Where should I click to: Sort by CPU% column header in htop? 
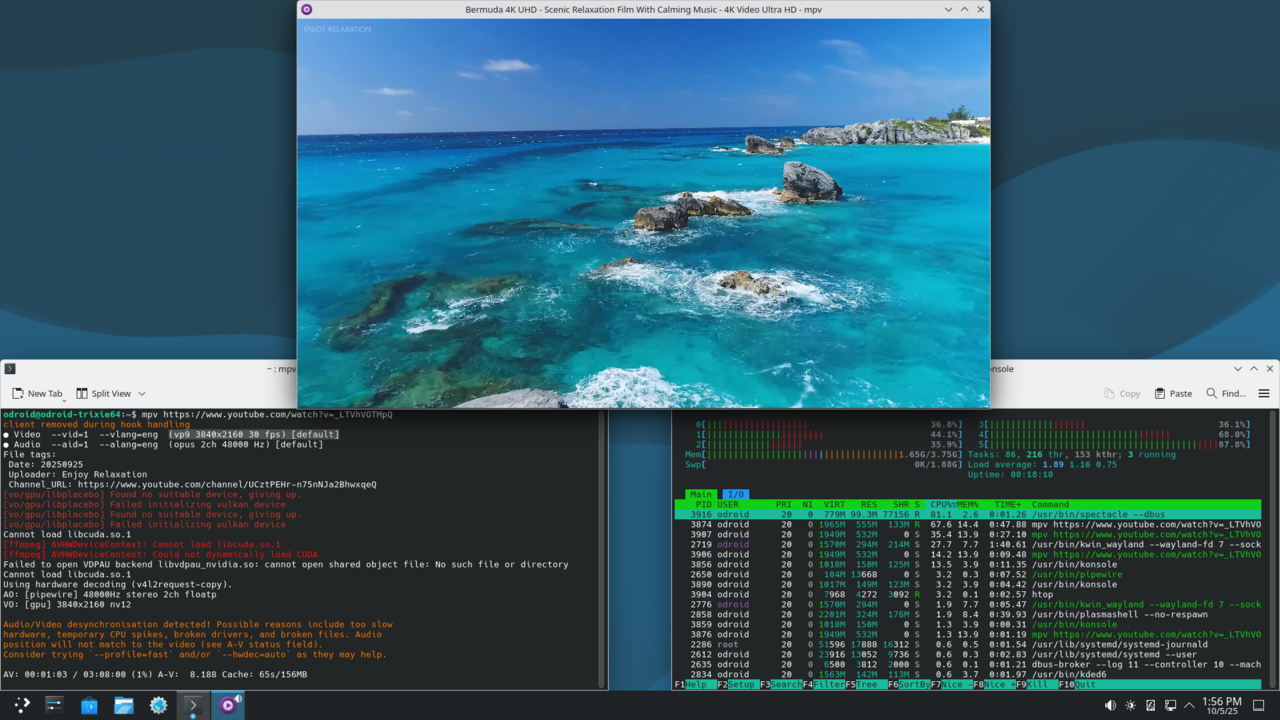click(942, 505)
